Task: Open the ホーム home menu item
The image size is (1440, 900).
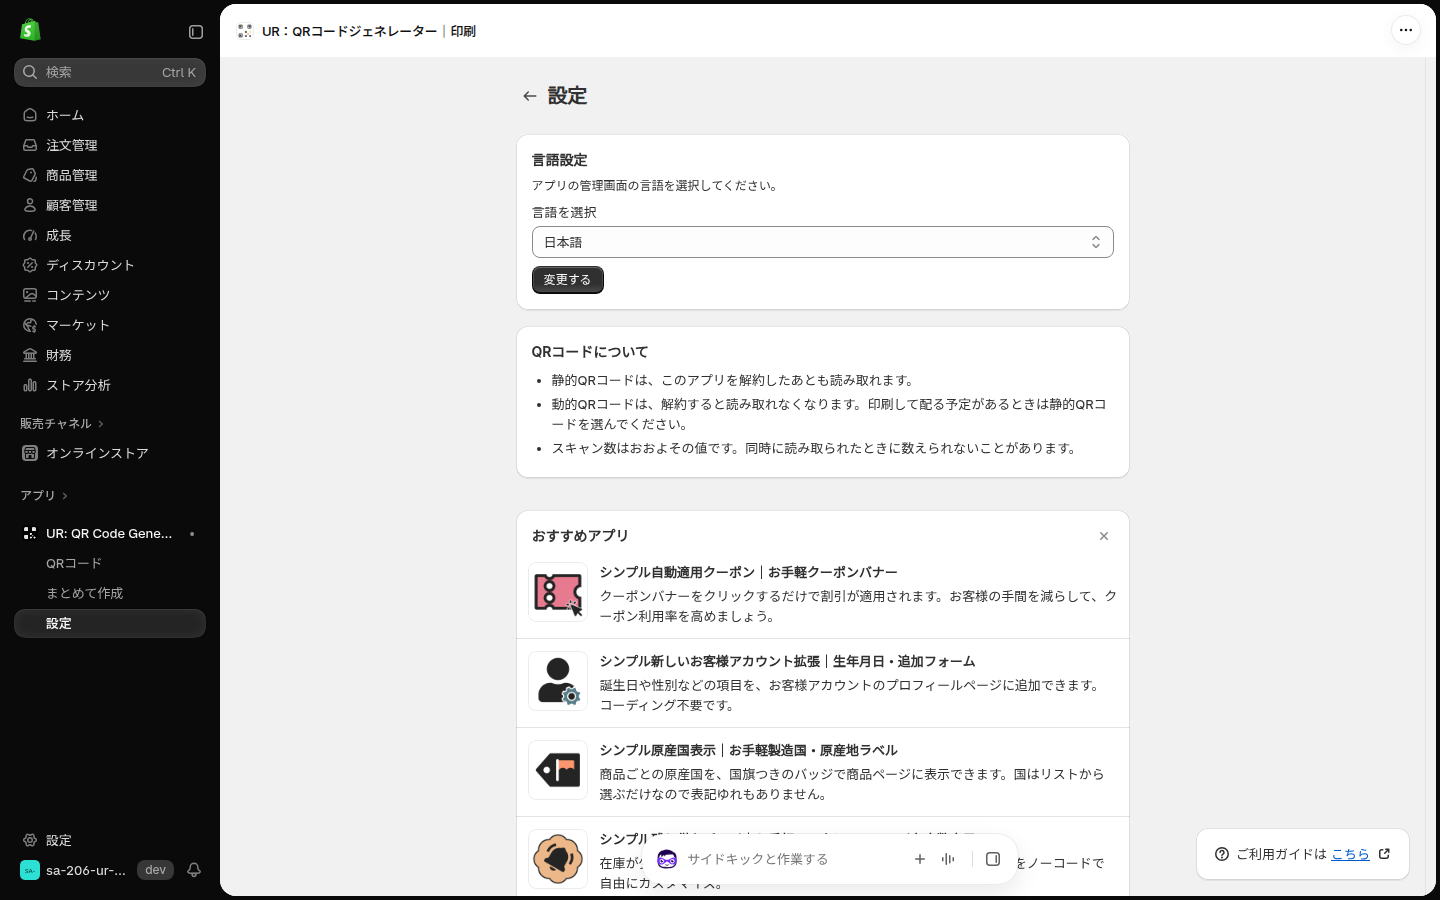Action: [110, 115]
